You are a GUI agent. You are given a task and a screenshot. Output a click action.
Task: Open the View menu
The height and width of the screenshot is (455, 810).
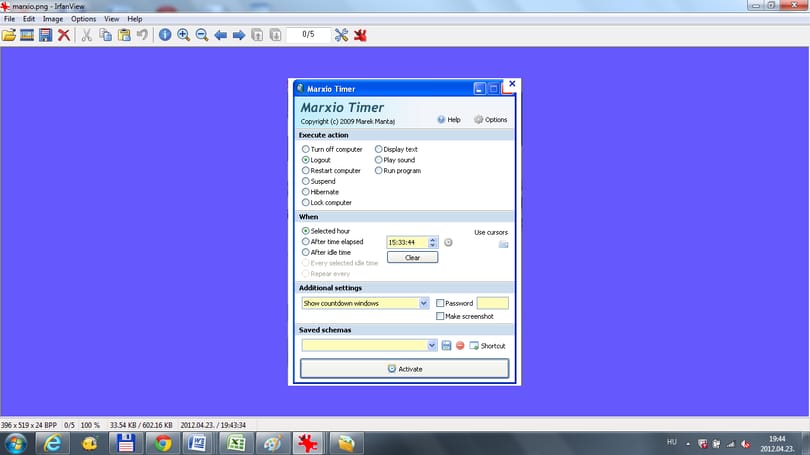pos(112,19)
